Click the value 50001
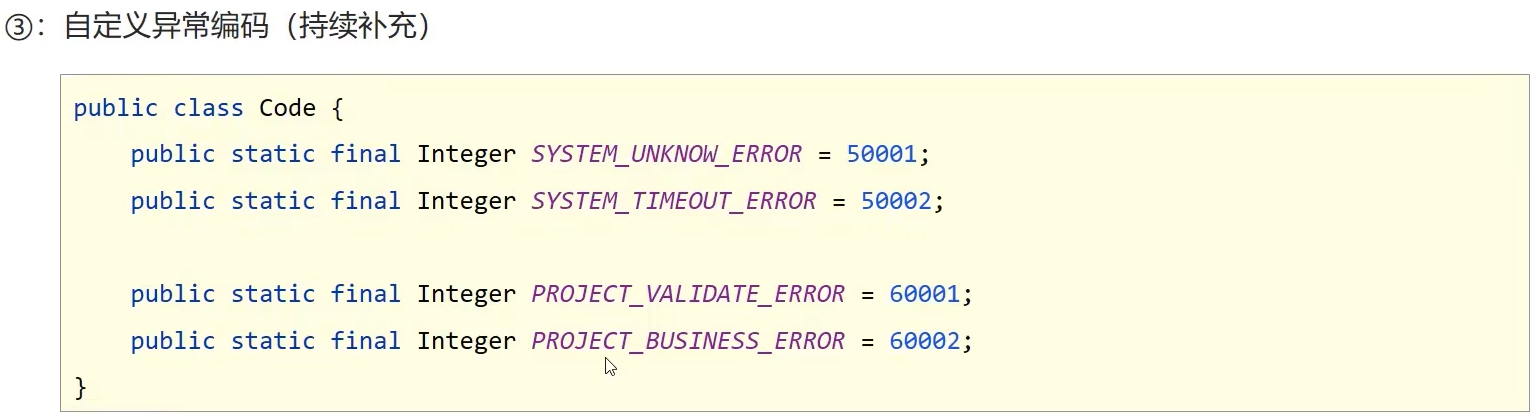The width and height of the screenshot is (1539, 418). point(881,154)
